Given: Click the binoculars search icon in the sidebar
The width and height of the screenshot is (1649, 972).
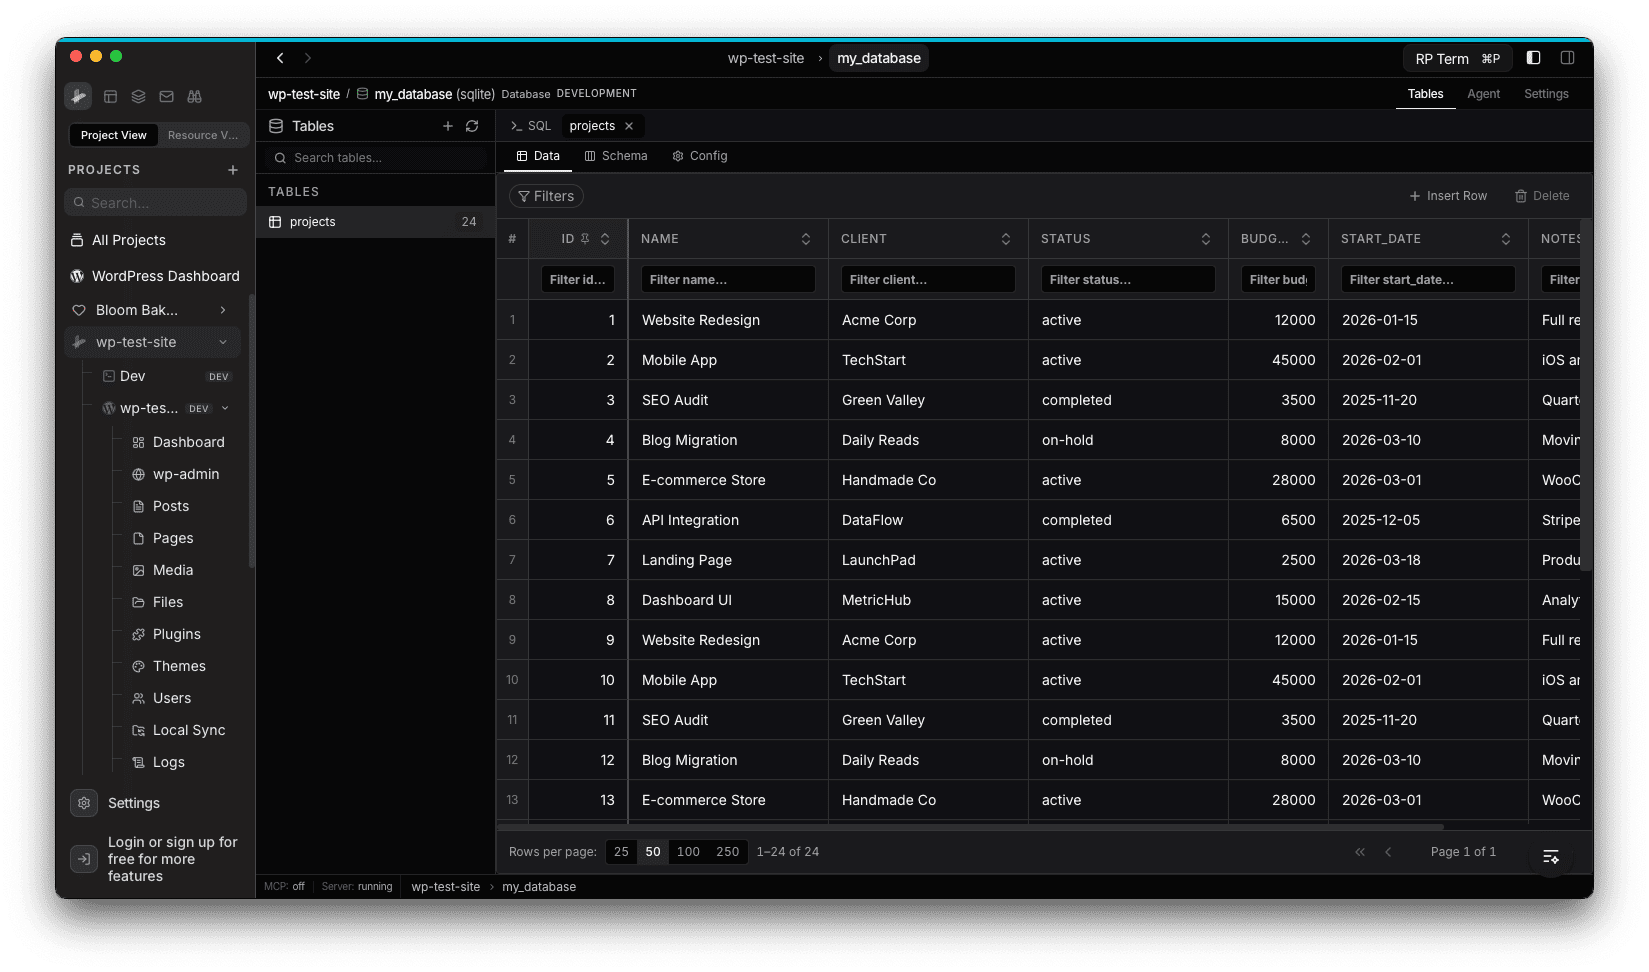Looking at the screenshot, I should [x=194, y=96].
